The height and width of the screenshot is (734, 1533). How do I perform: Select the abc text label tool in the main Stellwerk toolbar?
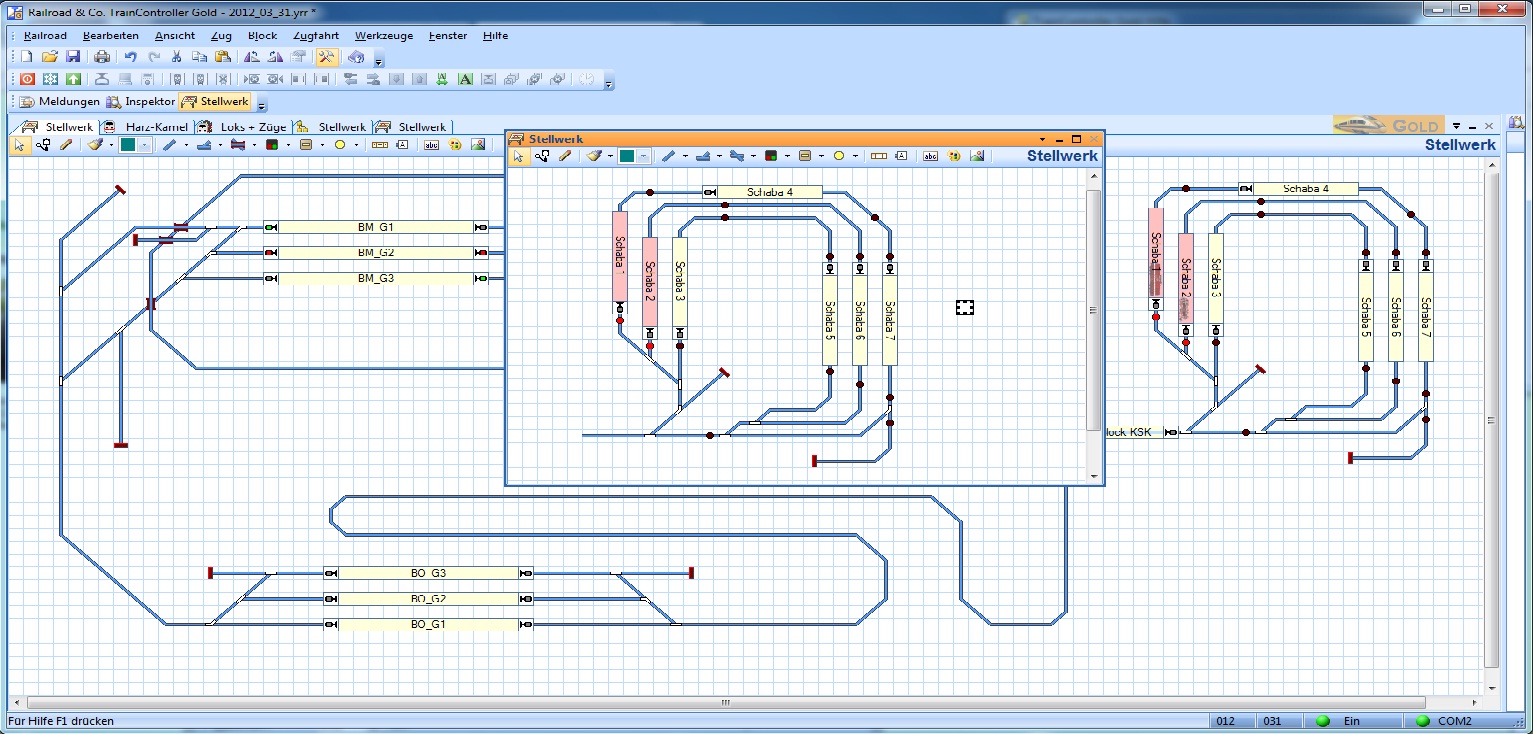coord(431,145)
